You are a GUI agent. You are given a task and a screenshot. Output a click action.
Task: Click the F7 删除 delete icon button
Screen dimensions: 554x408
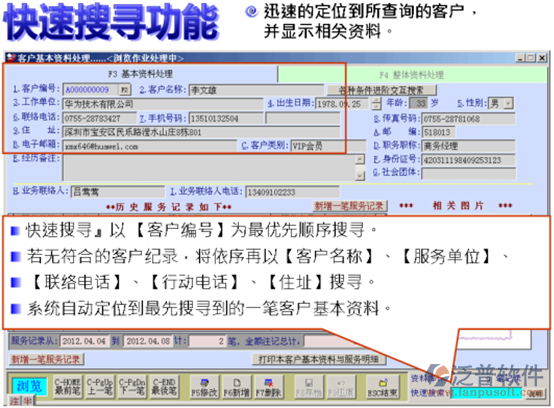[x=268, y=387]
